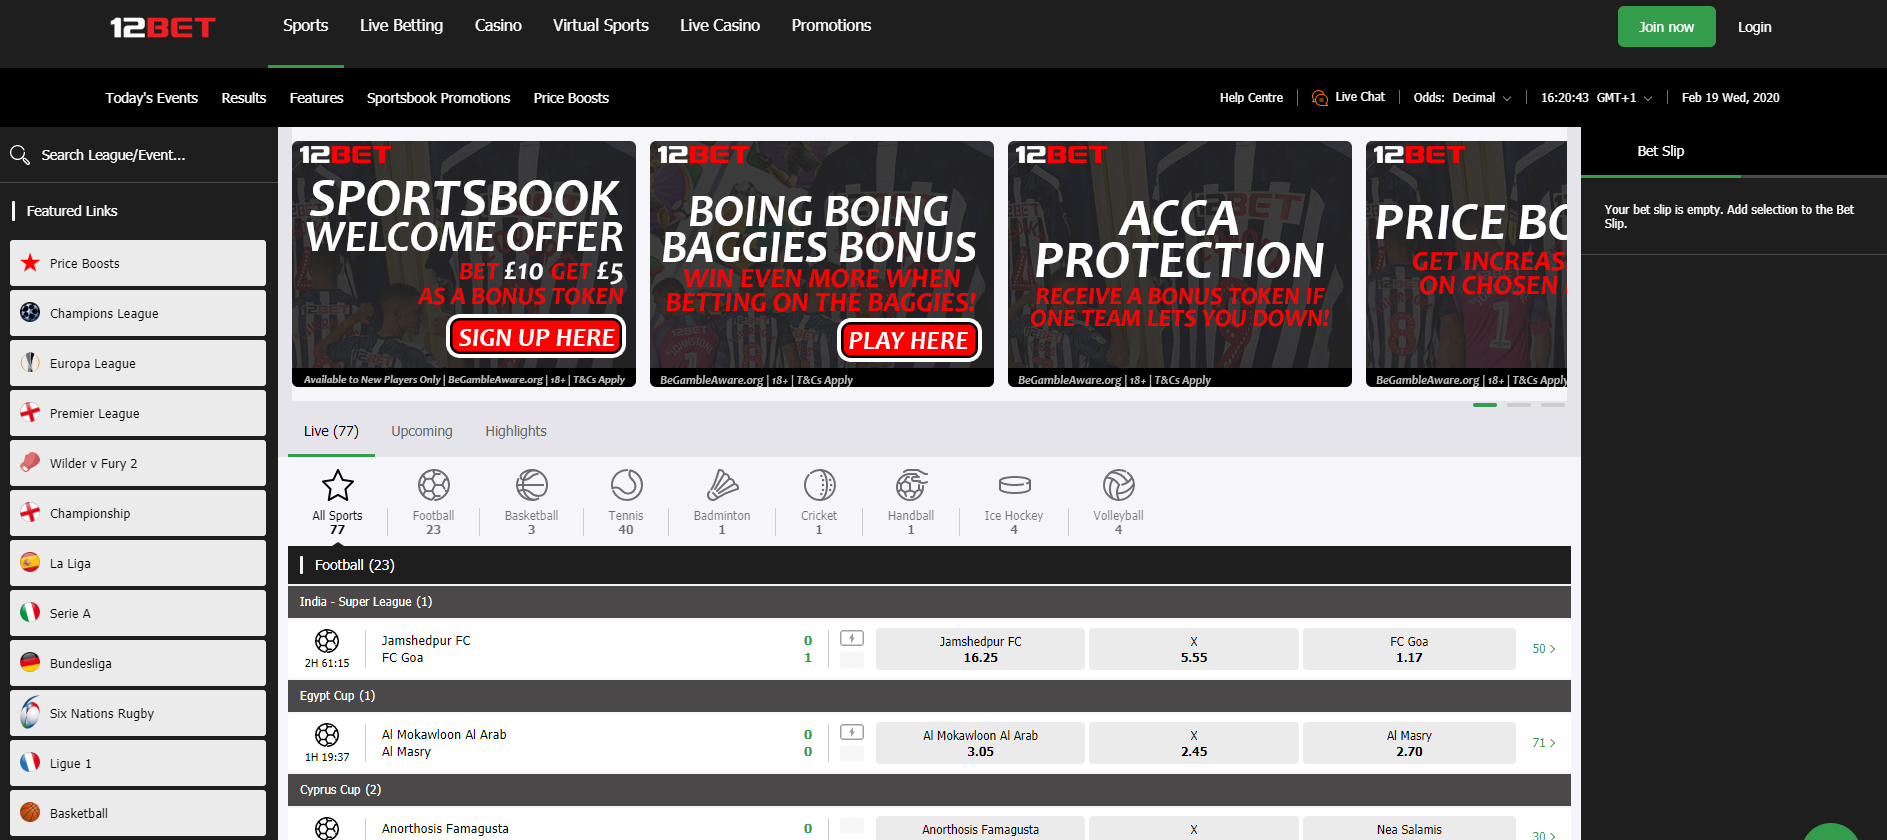The height and width of the screenshot is (840, 1887).
Task: Select the Tennis sport filter icon
Action: pos(626,486)
